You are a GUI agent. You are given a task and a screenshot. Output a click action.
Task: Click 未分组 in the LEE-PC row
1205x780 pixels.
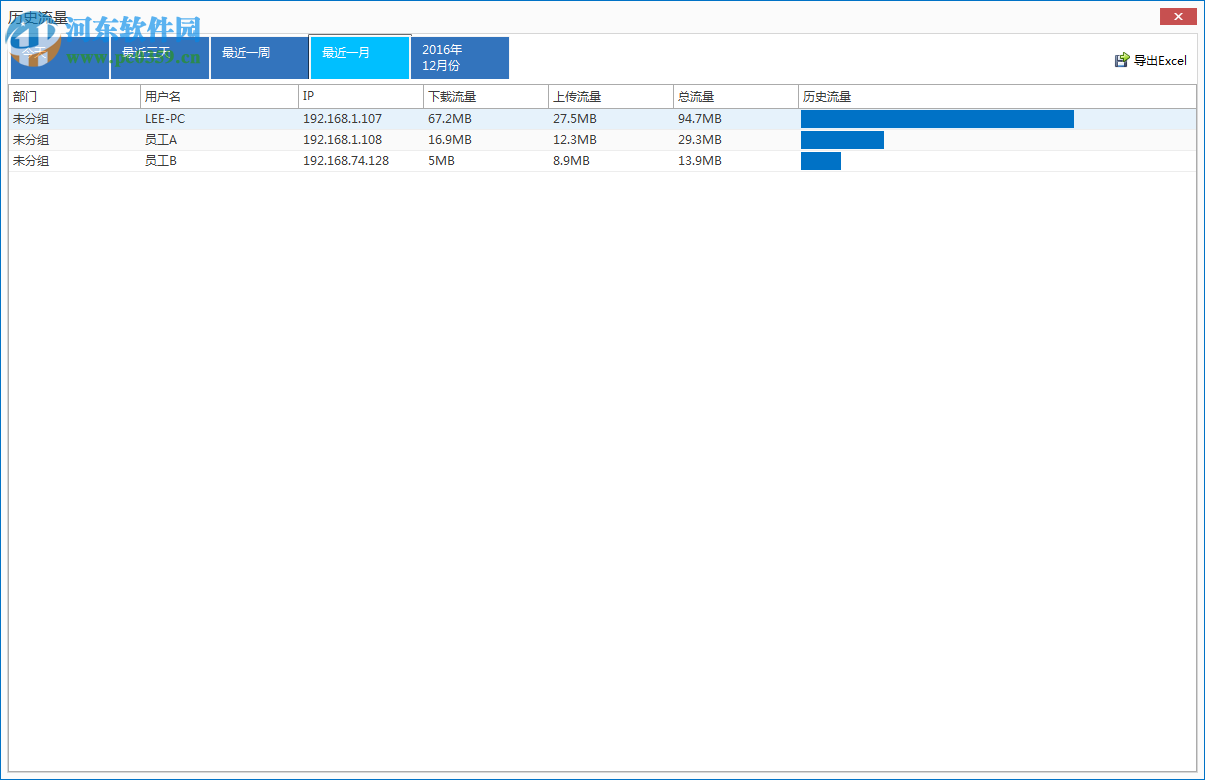click(31, 119)
